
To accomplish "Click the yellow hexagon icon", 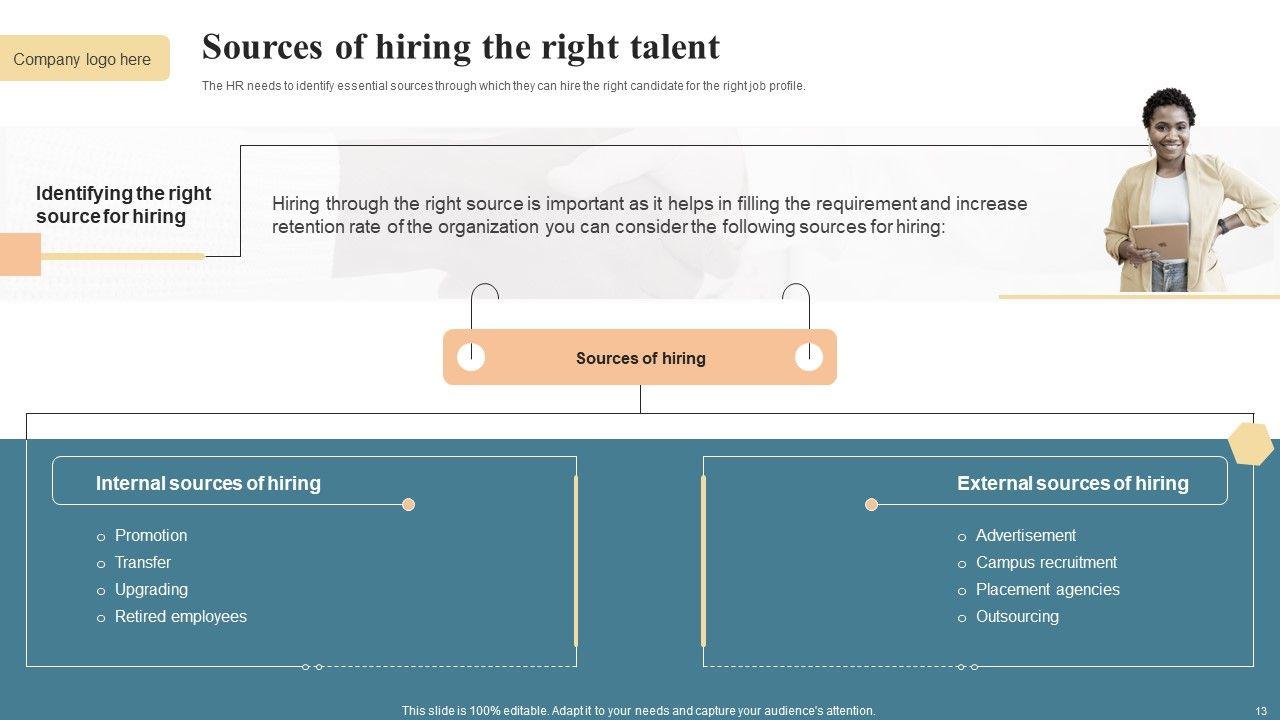I will coord(1251,444).
